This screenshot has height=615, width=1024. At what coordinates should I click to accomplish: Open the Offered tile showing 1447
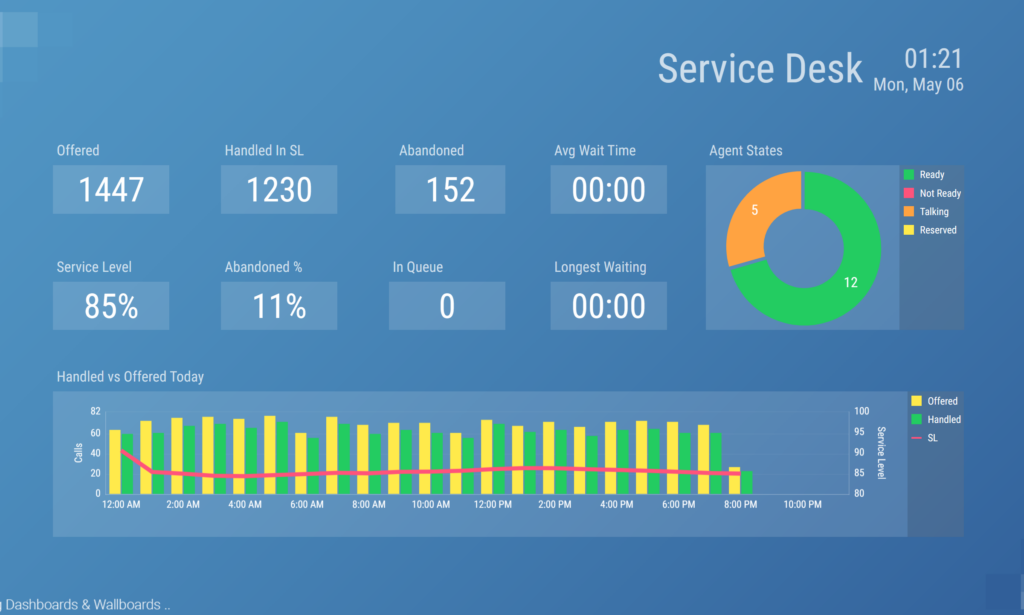coord(111,190)
